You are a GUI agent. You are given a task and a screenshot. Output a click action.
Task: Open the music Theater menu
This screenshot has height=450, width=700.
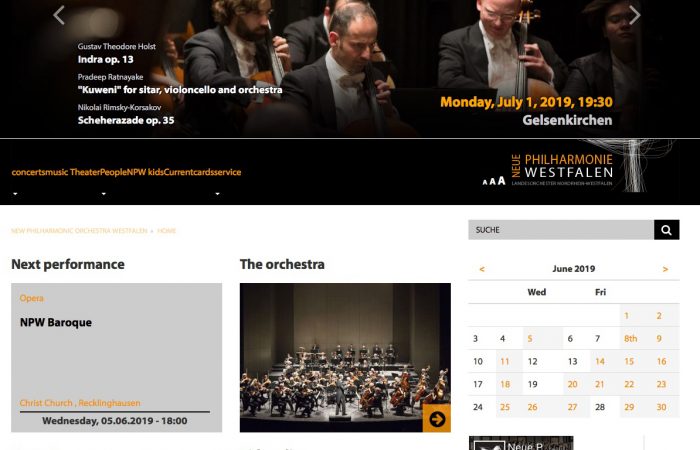[72, 172]
